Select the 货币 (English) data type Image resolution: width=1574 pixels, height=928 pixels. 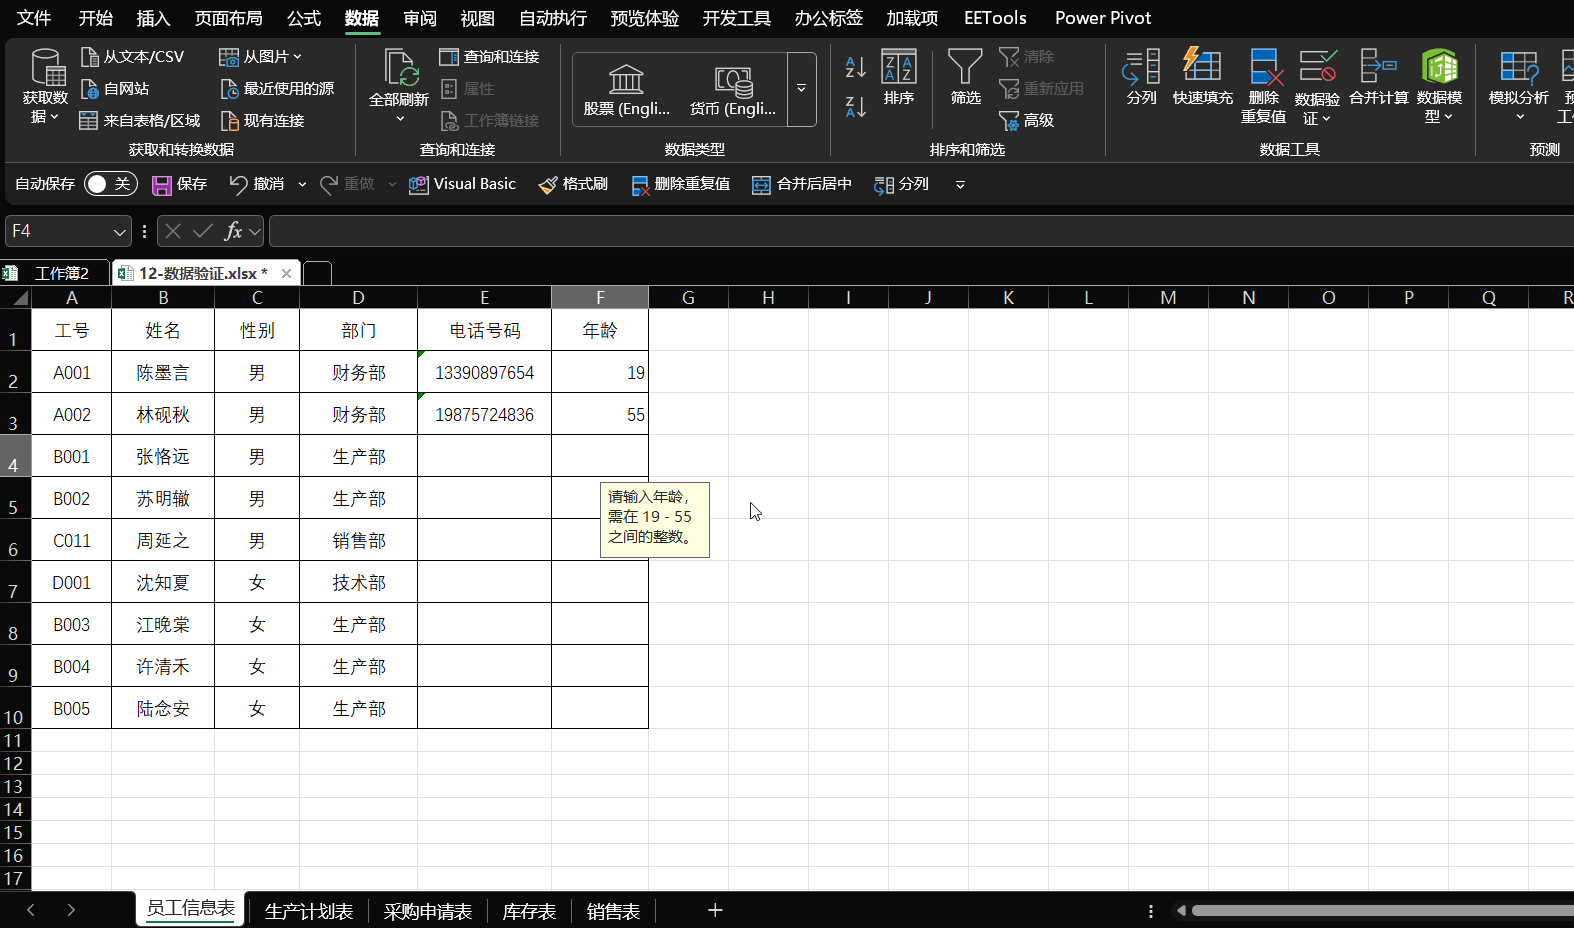pyautogui.click(x=733, y=90)
